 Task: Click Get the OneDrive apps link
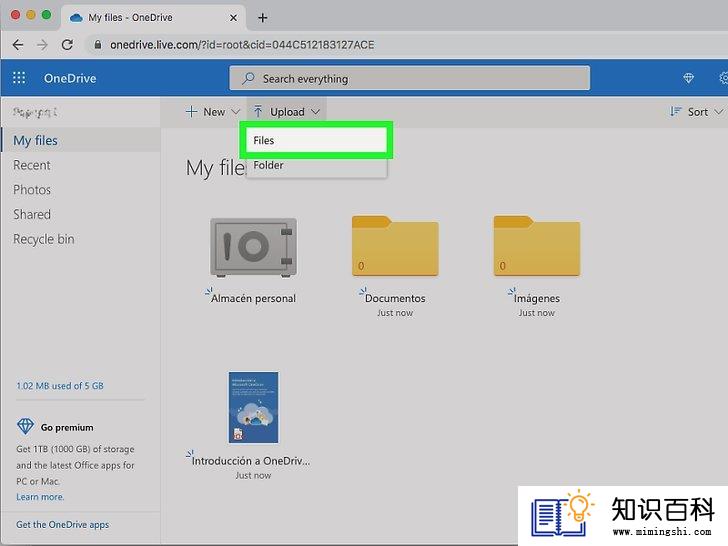(63, 525)
